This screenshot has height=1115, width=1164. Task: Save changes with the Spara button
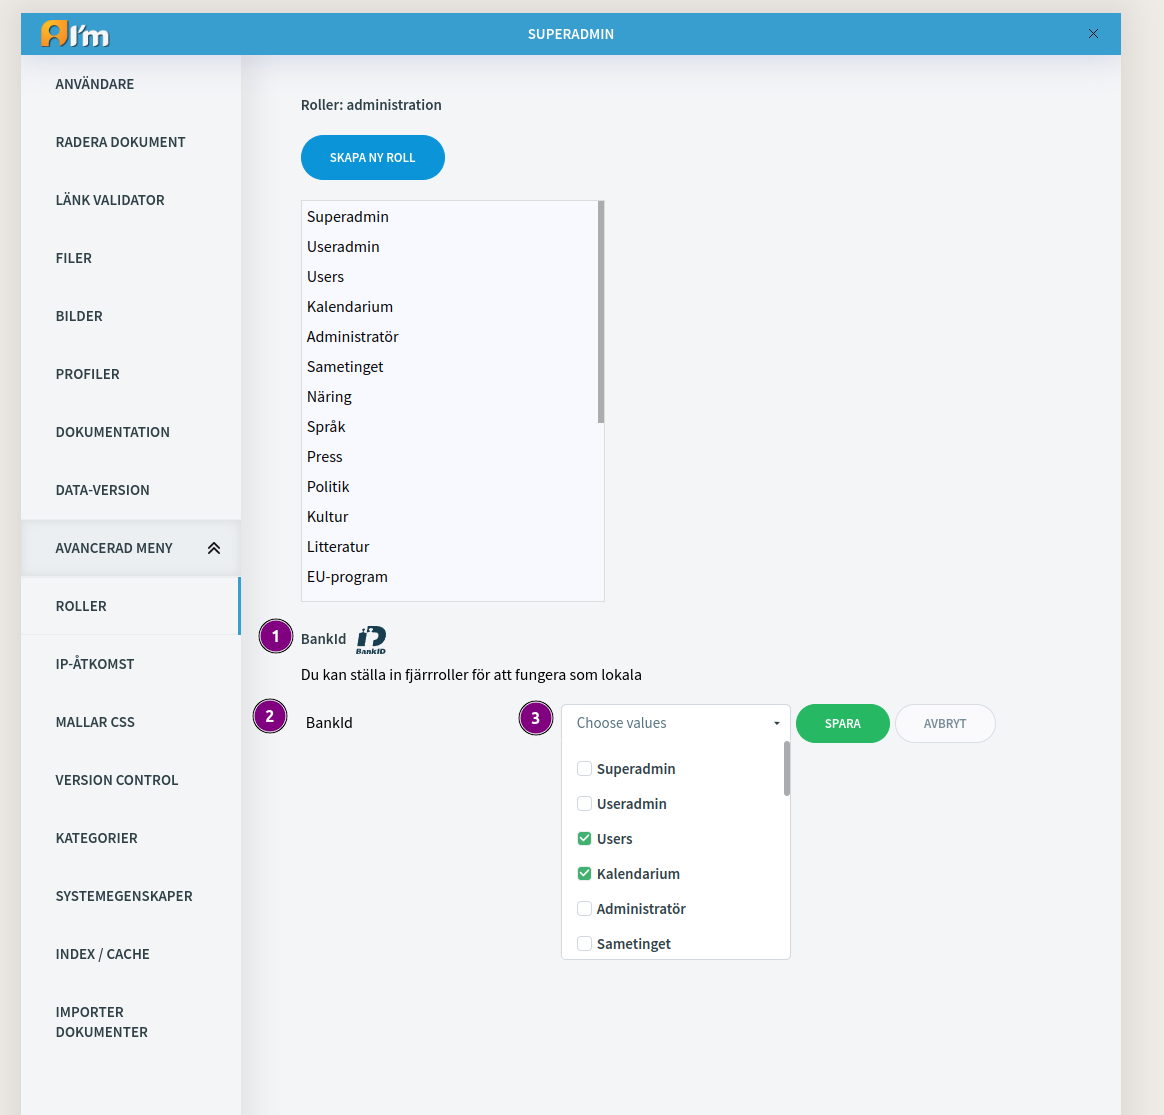point(843,723)
